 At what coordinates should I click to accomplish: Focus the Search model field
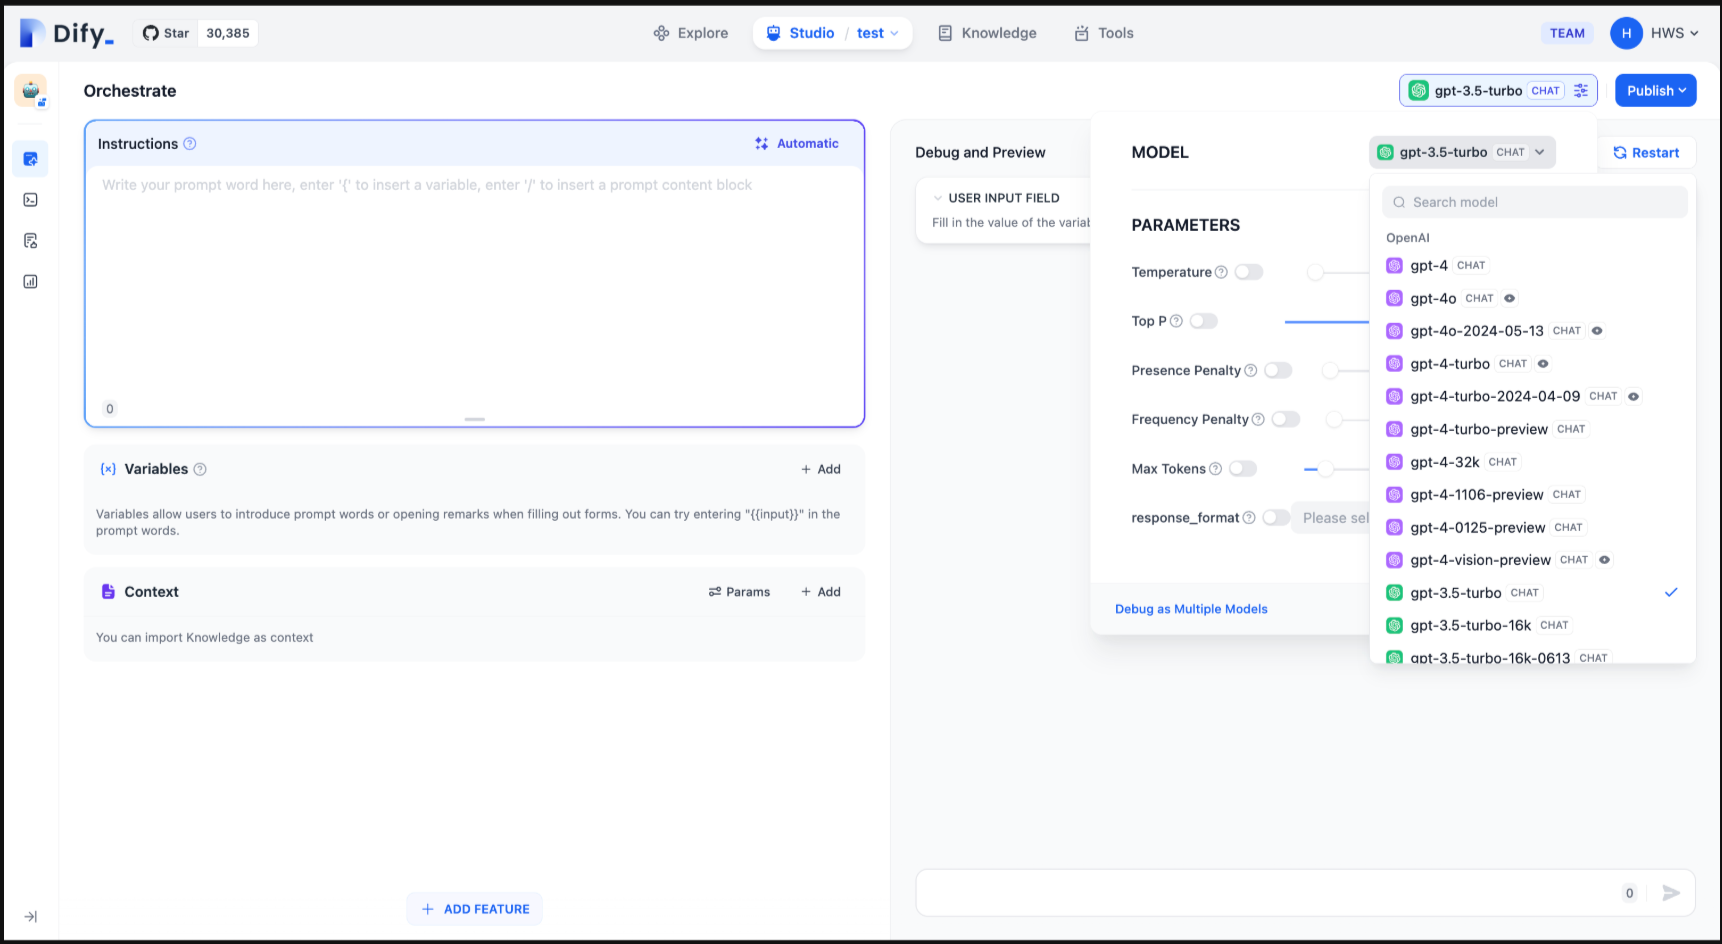tap(1535, 202)
